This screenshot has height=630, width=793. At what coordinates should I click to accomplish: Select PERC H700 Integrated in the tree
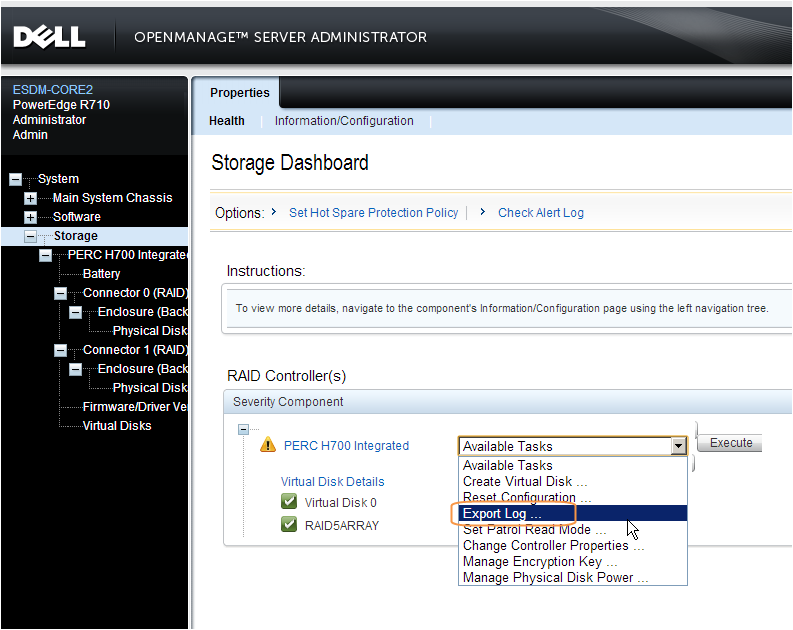click(x=127, y=255)
